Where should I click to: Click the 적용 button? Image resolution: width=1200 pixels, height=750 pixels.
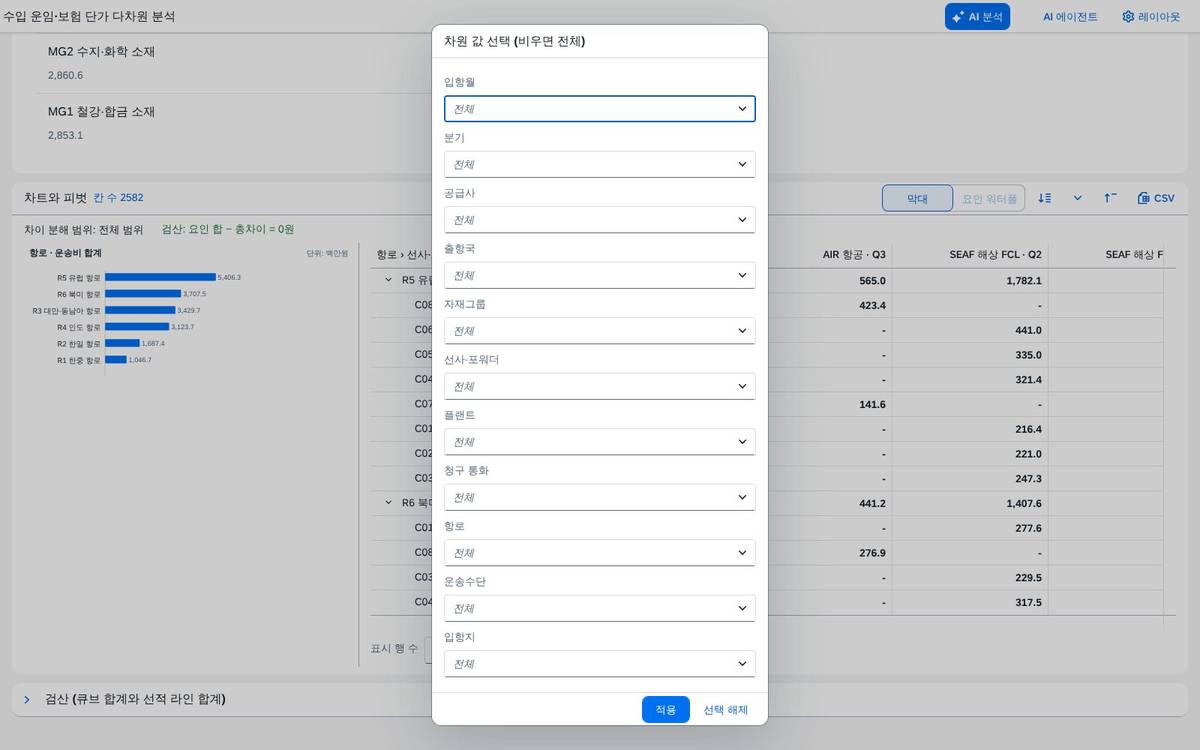point(666,709)
